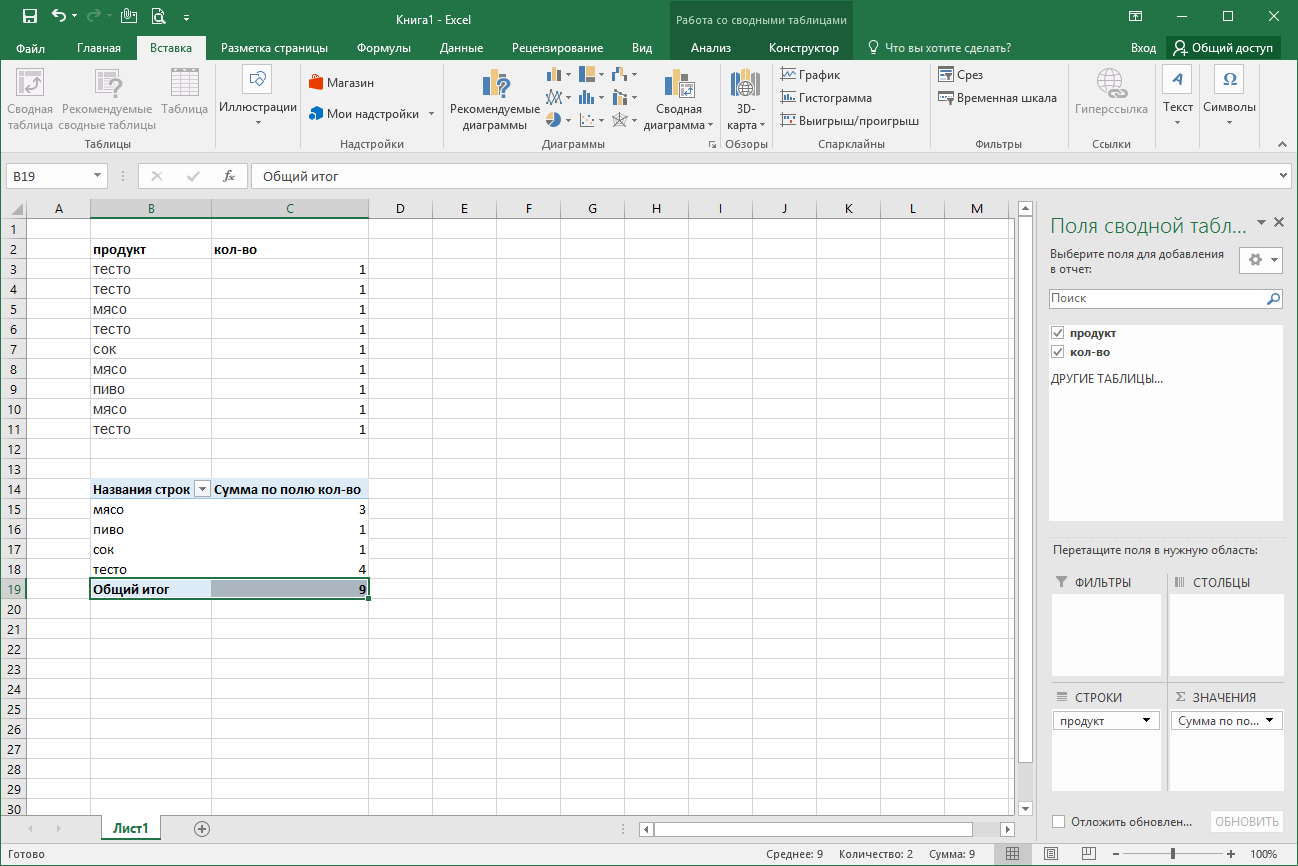Open the PivotTable Fields pane options arrow
1298x866 pixels.
(x=1261, y=223)
